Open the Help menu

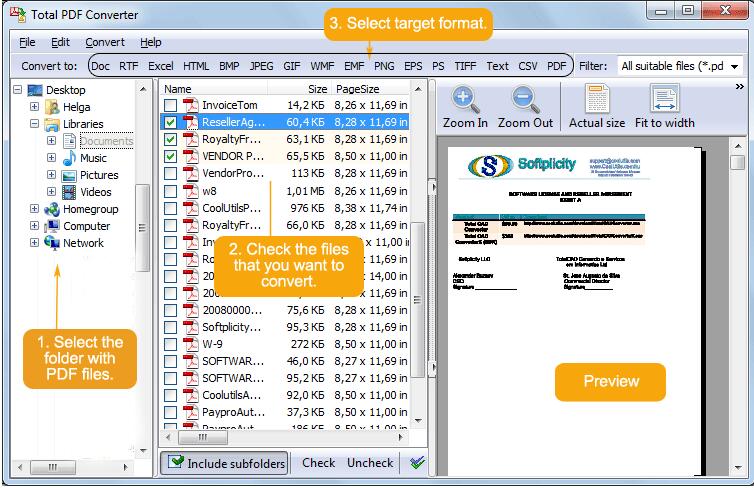point(151,42)
